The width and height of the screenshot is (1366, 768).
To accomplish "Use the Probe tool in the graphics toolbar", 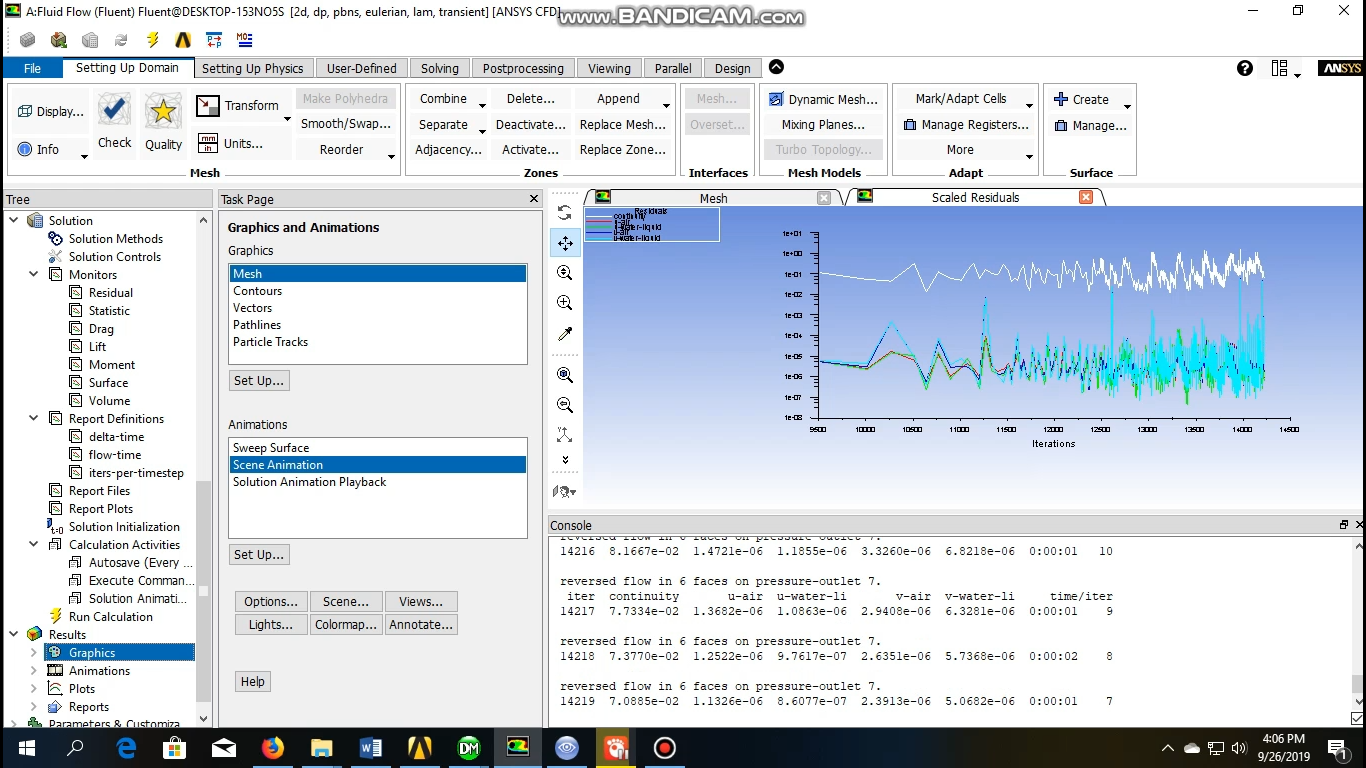I will click(x=565, y=333).
